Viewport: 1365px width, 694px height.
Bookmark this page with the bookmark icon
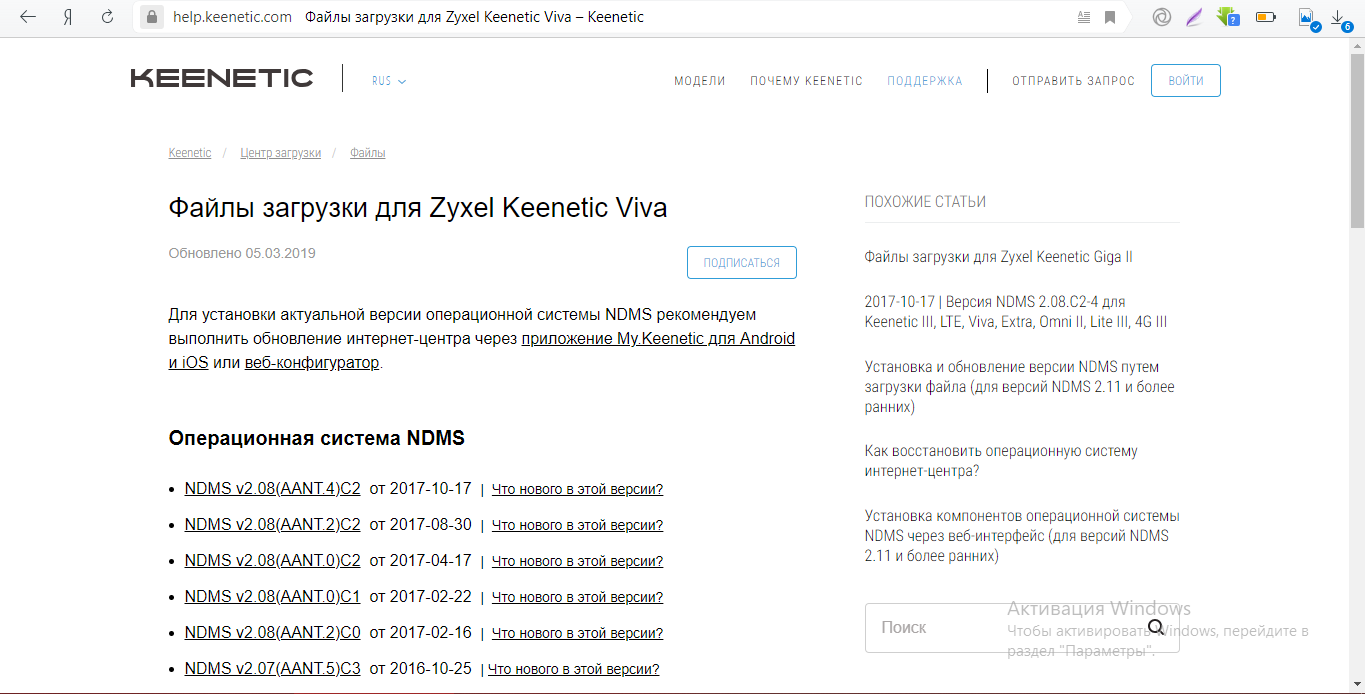coord(1110,17)
